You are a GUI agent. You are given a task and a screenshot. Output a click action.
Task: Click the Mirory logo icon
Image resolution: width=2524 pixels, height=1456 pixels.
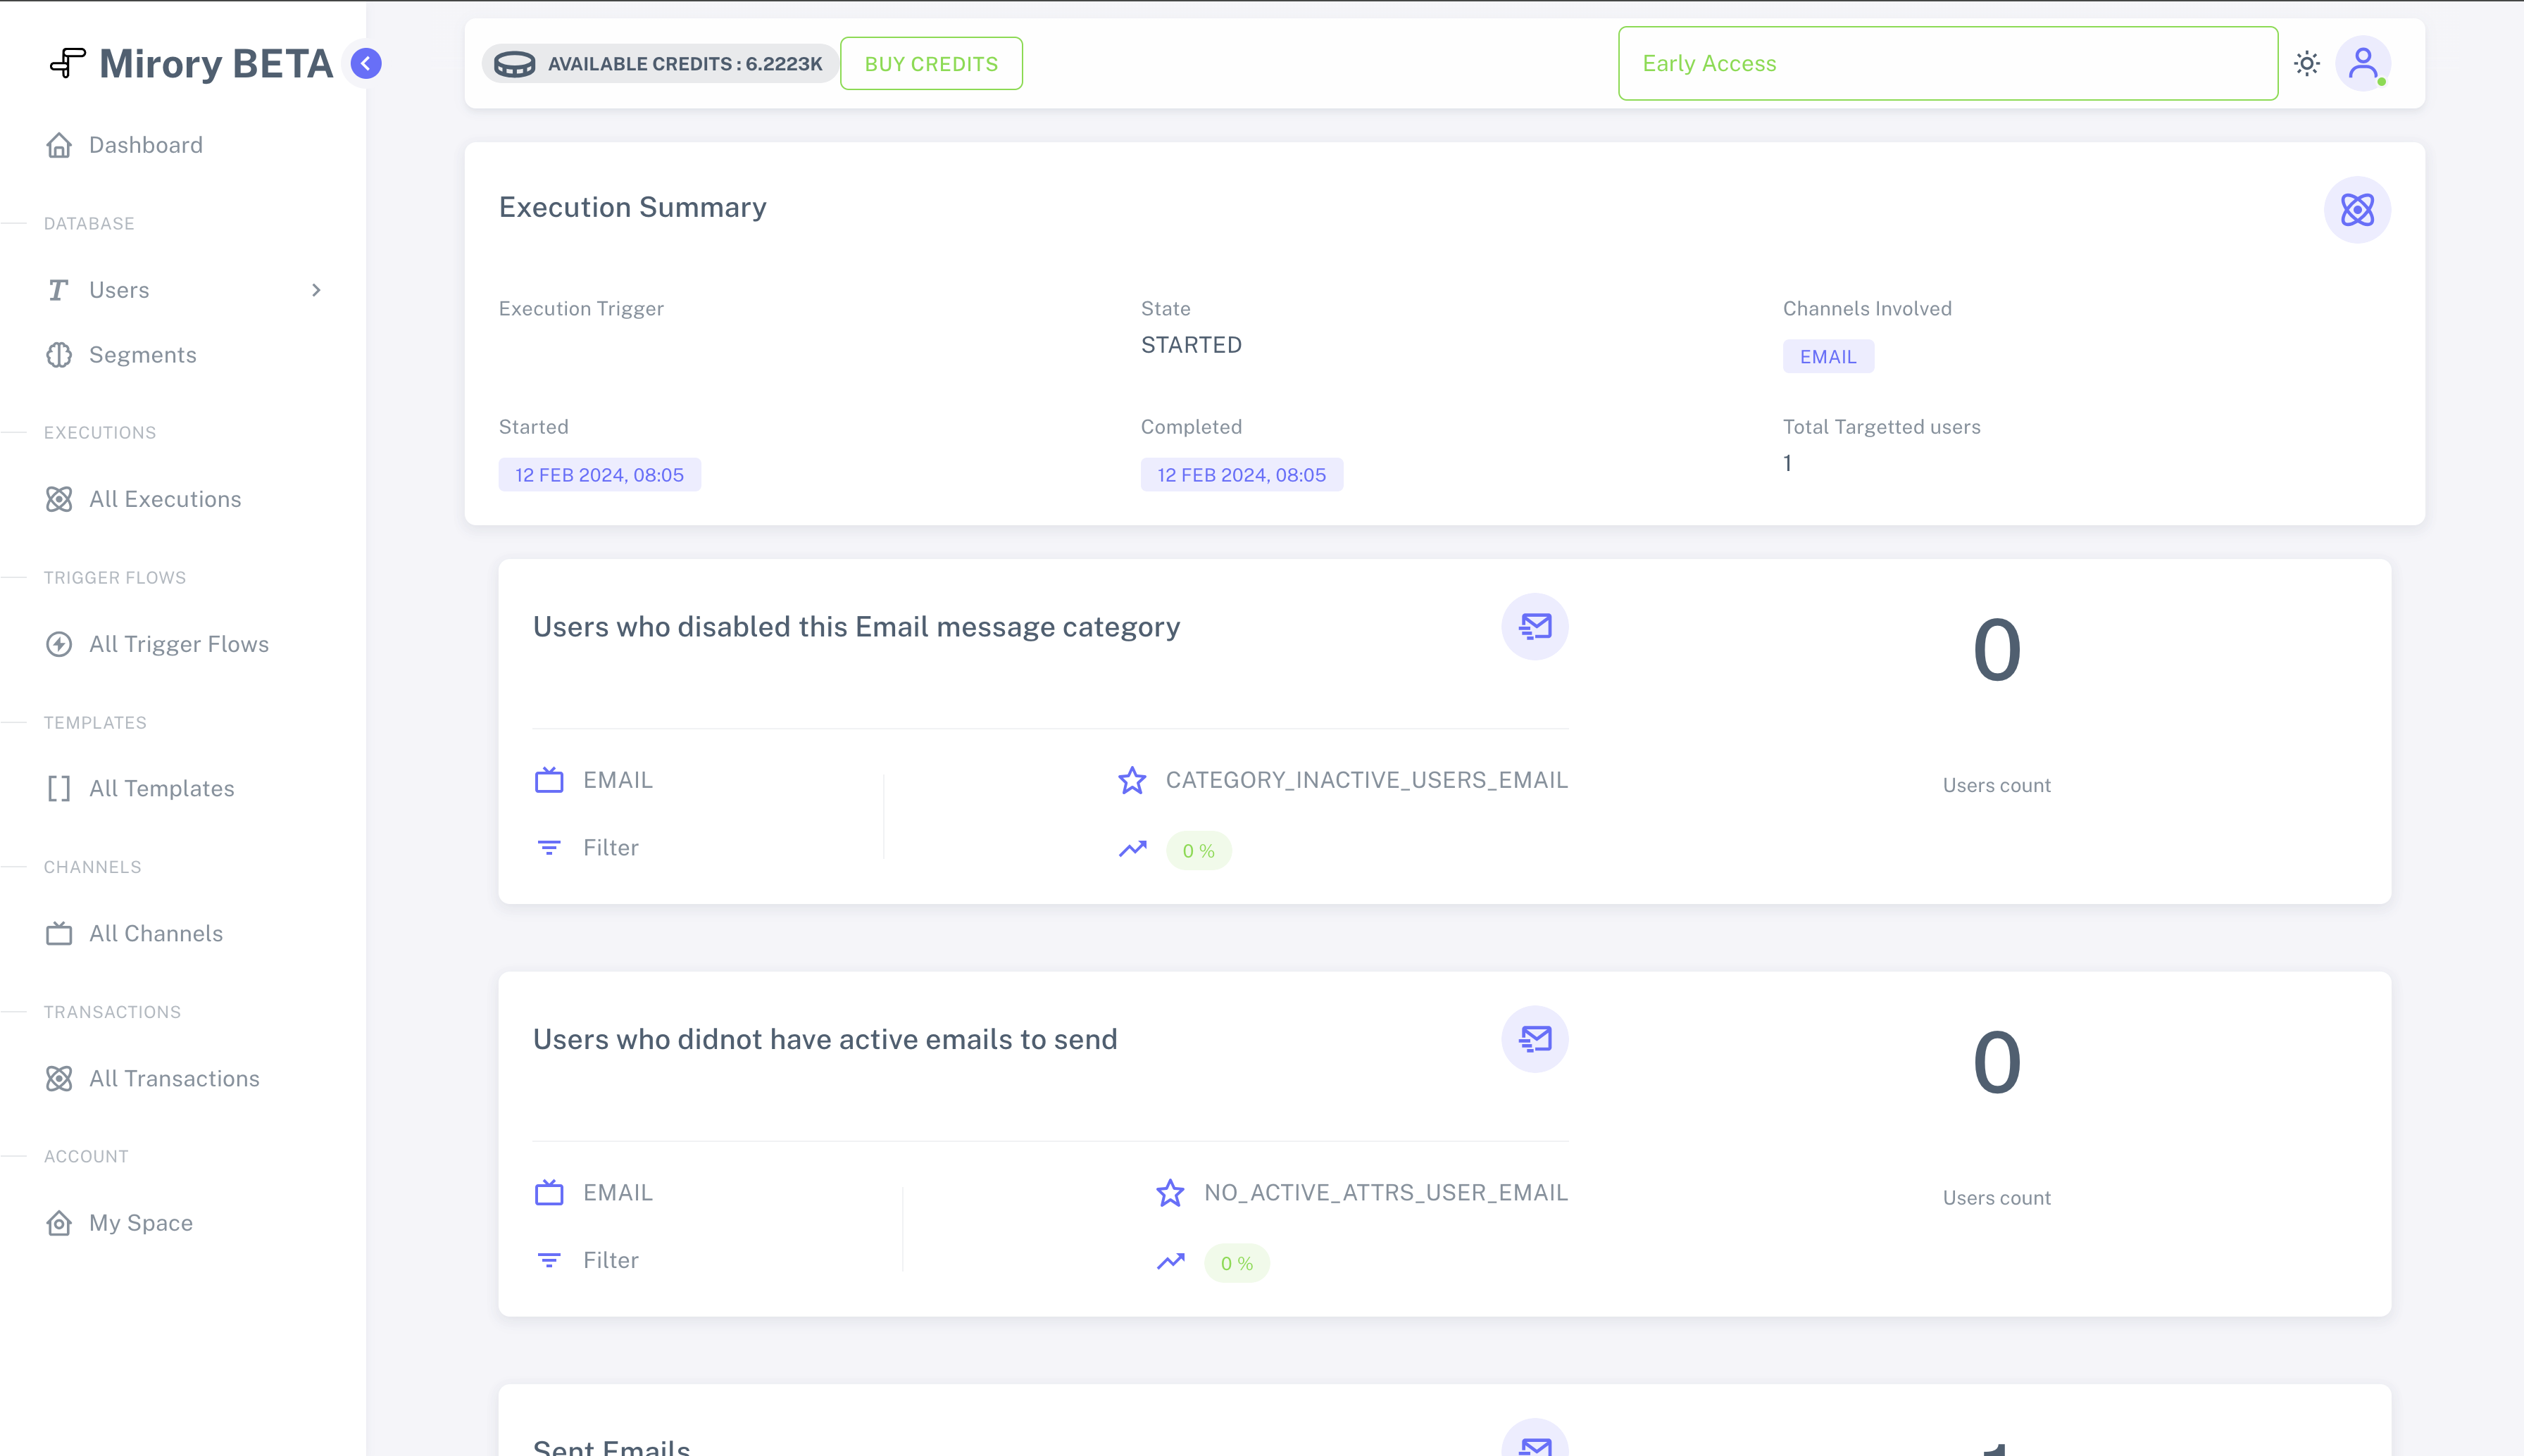point(67,63)
